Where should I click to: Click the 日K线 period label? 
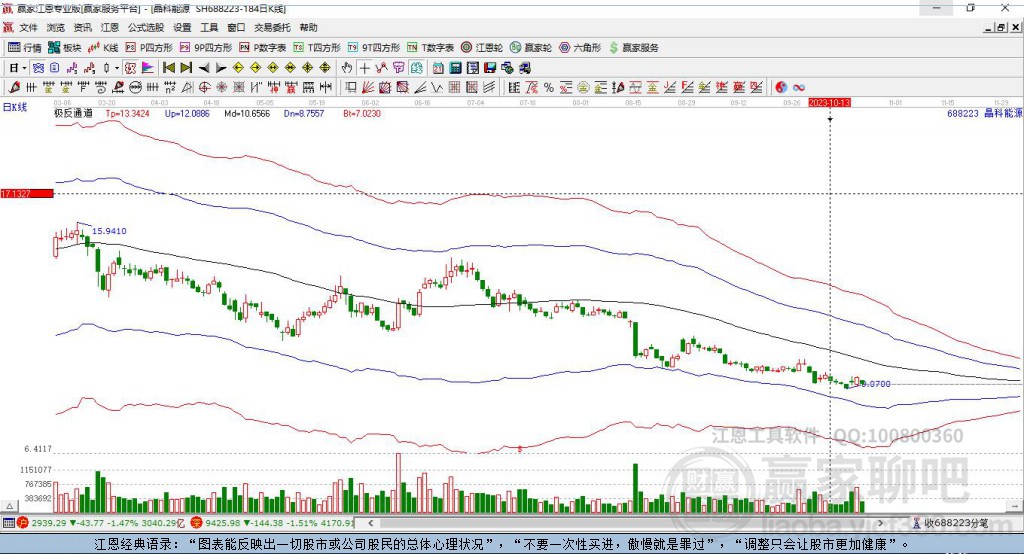click(15, 107)
